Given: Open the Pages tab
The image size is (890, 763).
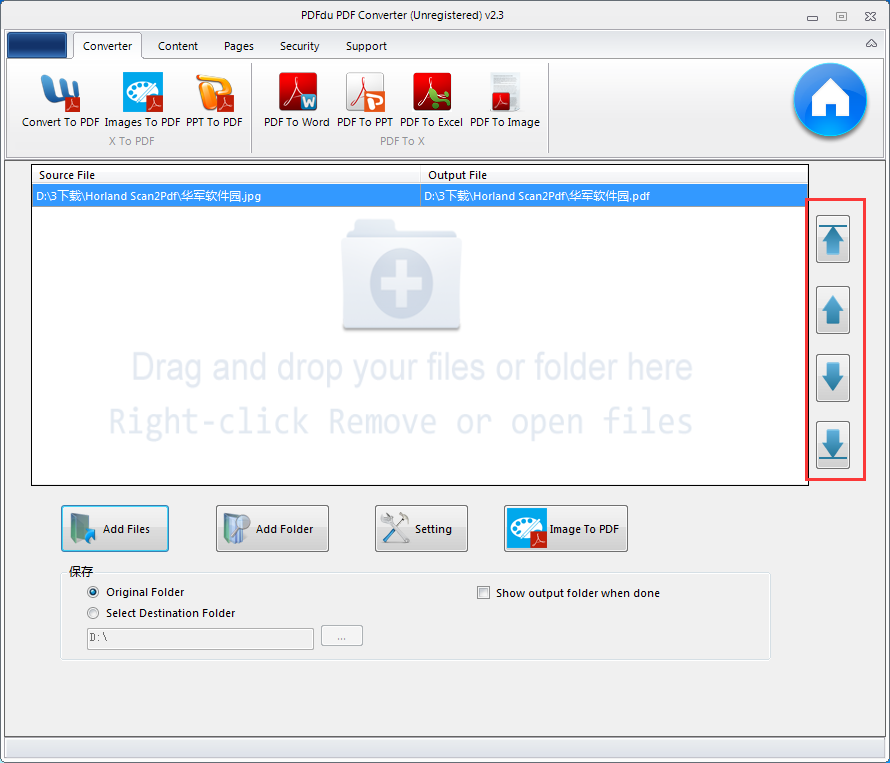Looking at the screenshot, I should [238, 46].
